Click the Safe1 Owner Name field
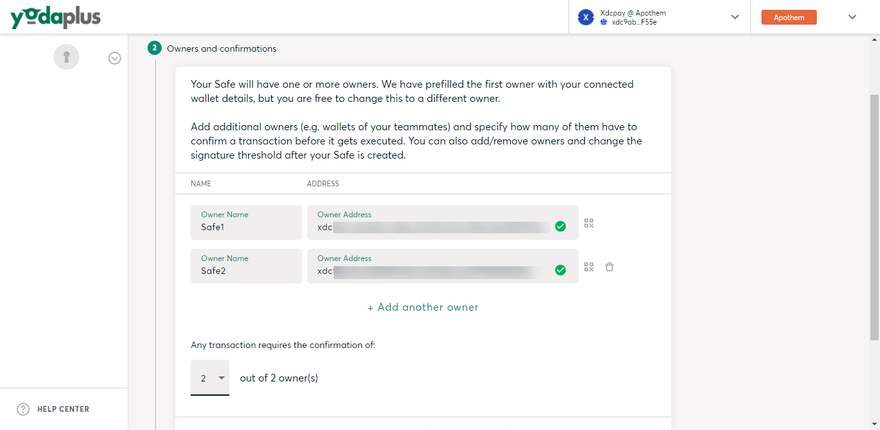The width and height of the screenshot is (880, 430). (246, 222)
